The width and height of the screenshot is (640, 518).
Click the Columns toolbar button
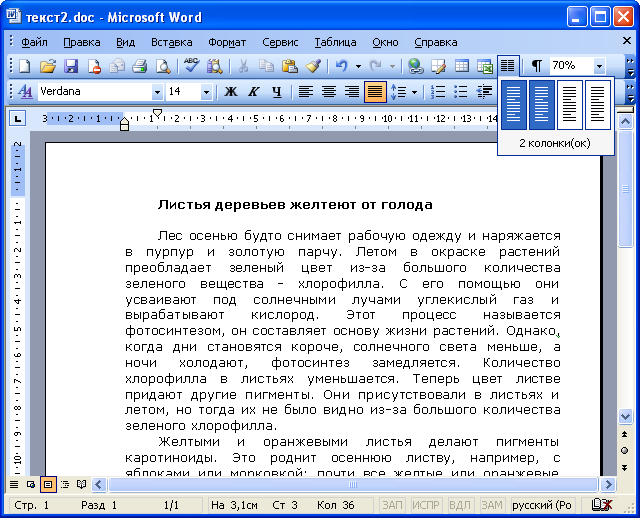click(x=508, y=65)
